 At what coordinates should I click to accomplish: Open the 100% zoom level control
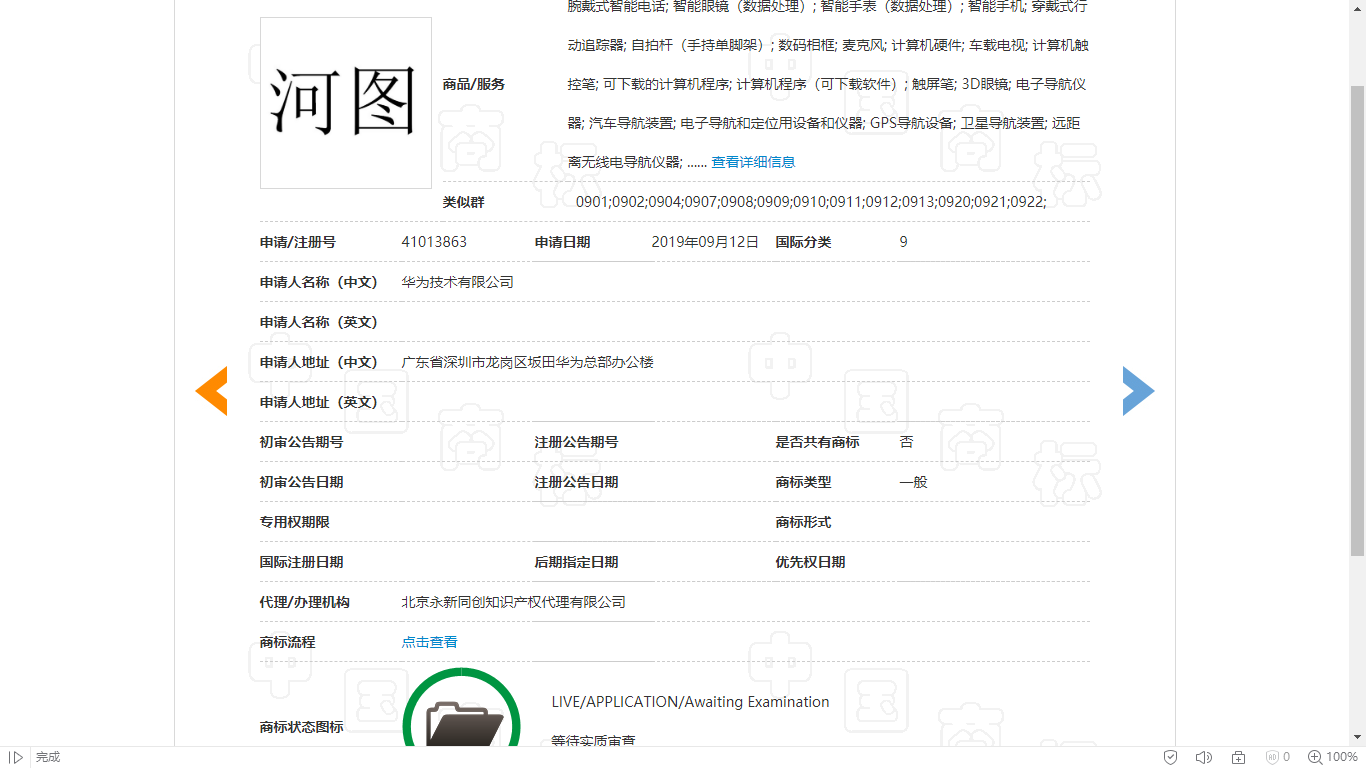(1333, 757)
